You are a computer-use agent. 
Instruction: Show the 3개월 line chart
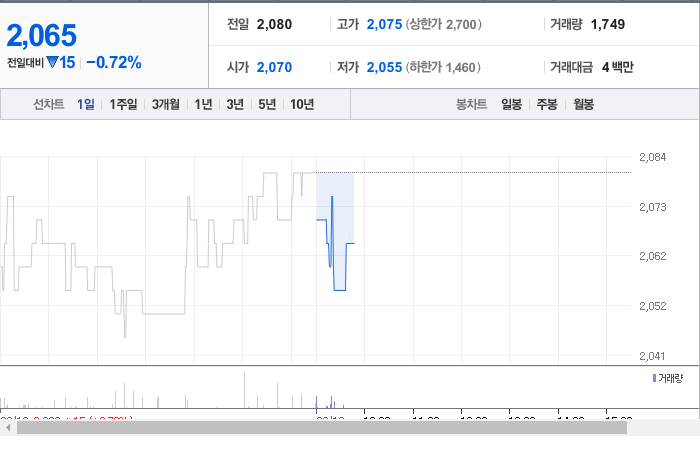166,104
